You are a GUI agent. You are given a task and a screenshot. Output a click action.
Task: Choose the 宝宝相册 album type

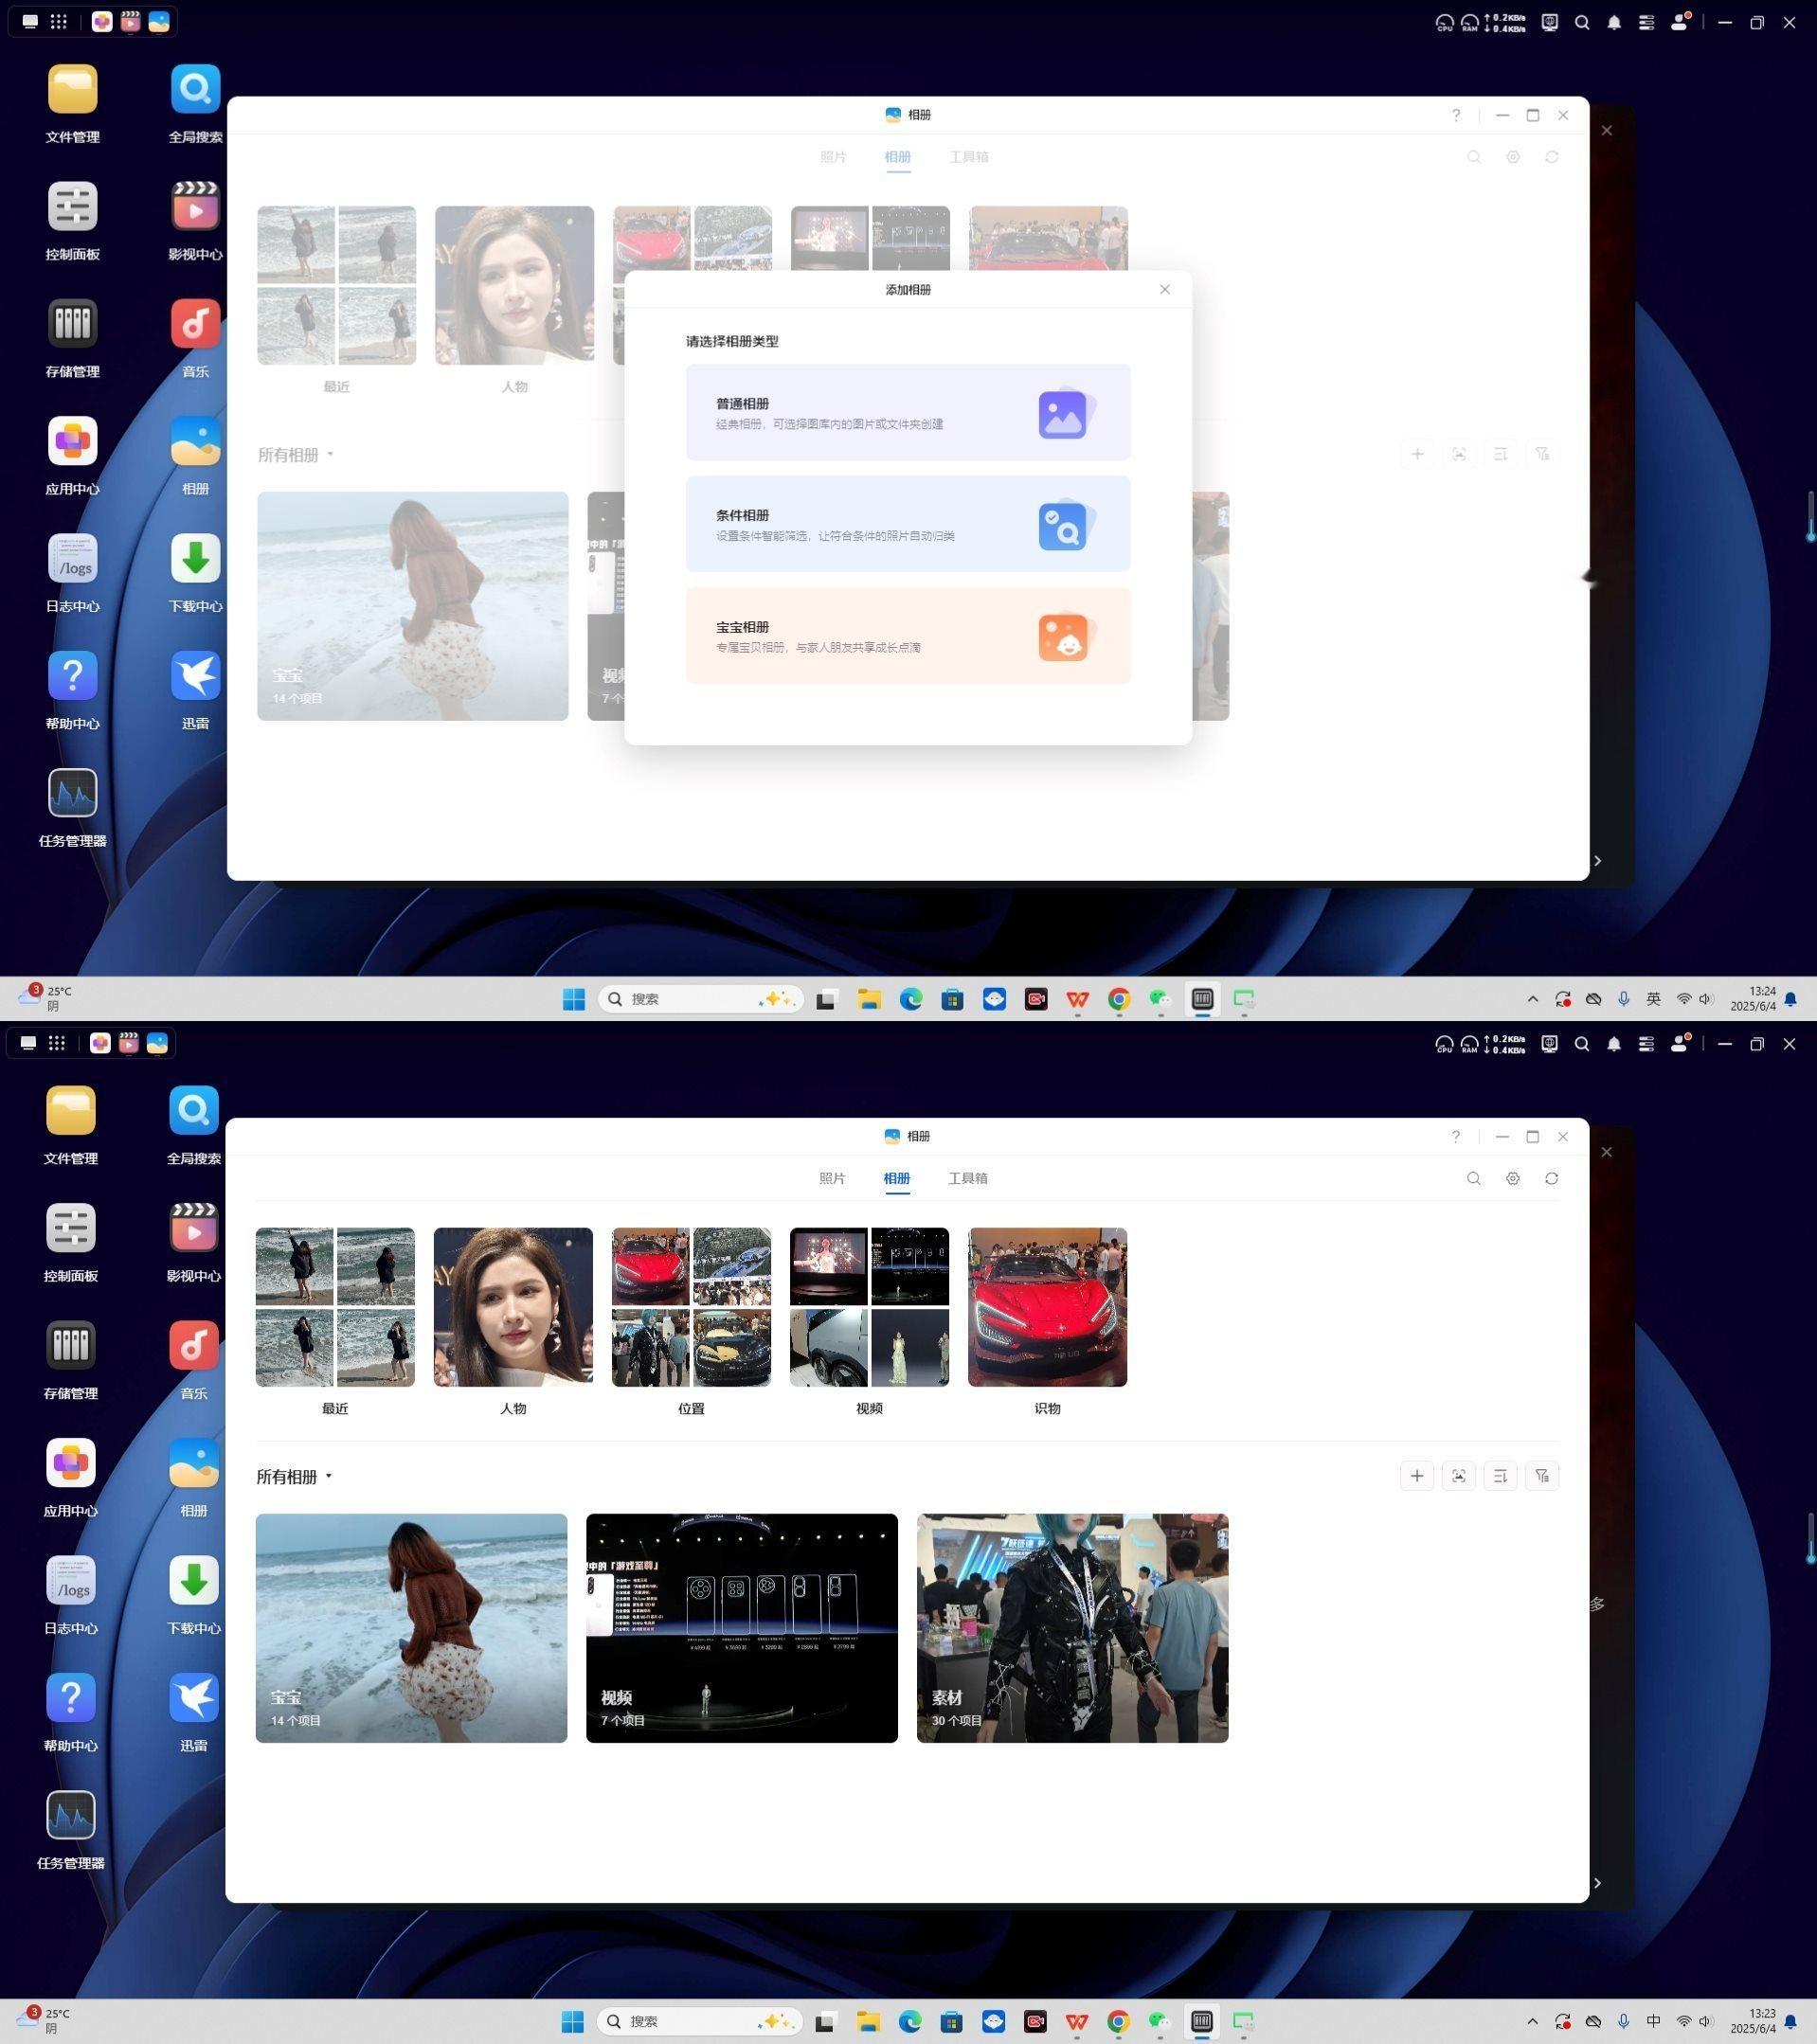click(x=908, y=636)
